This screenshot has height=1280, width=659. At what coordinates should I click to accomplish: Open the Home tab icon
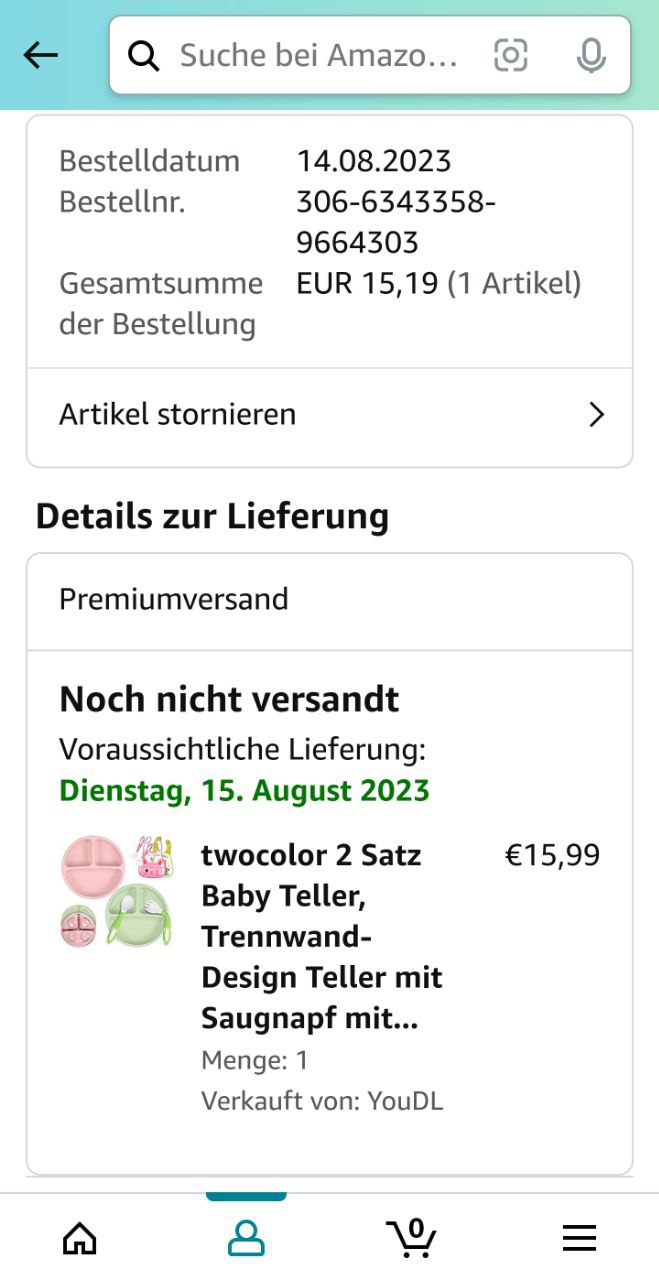80,1238
